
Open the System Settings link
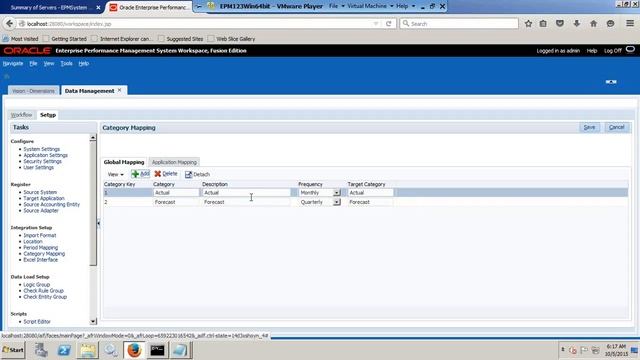(x=41, y=149)
